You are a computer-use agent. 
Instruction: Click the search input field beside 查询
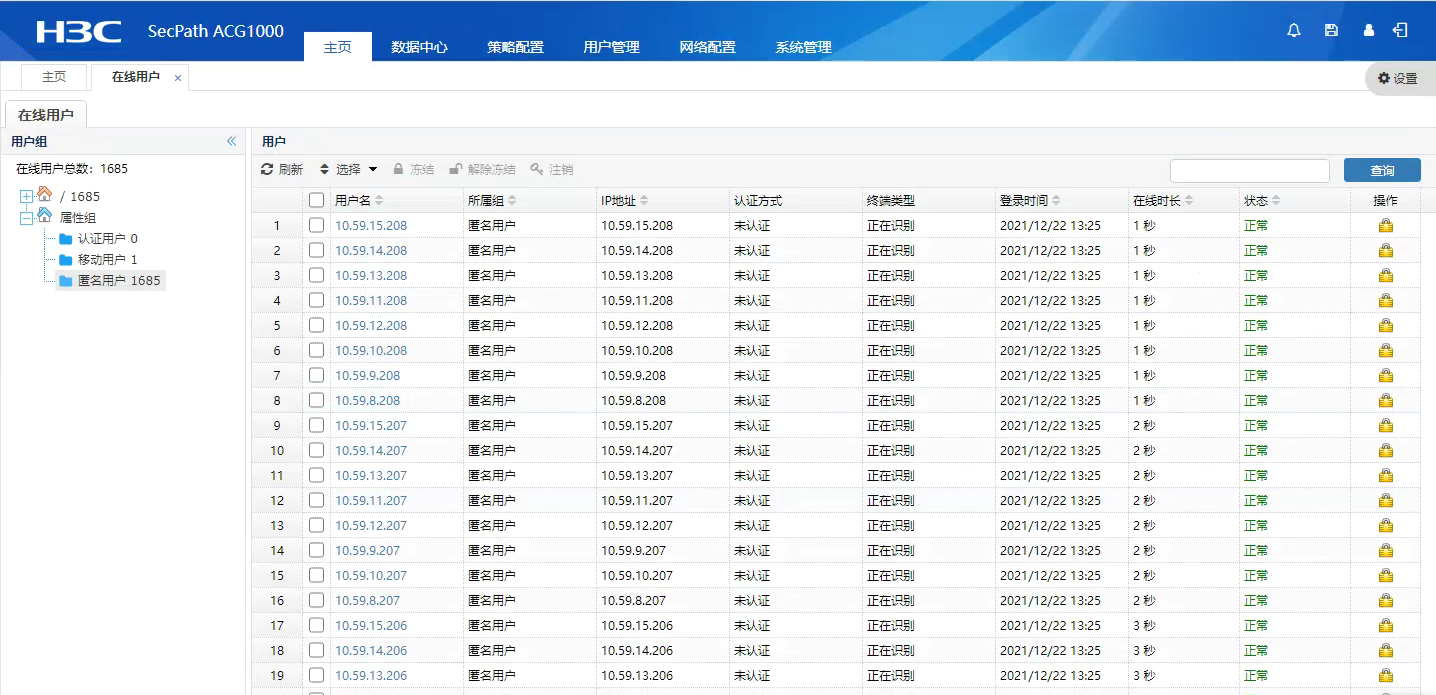[1249, 171]
